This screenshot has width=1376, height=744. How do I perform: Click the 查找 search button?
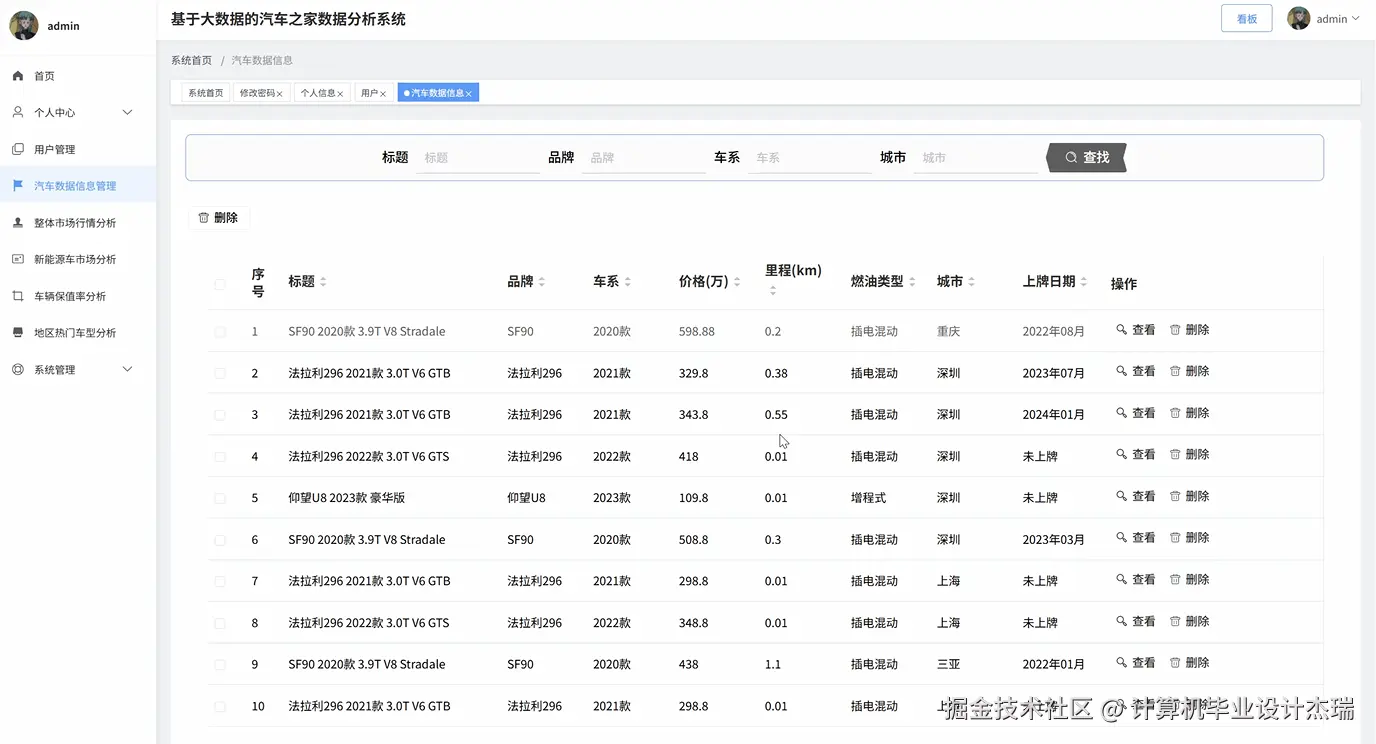[x=1087, y=157]
